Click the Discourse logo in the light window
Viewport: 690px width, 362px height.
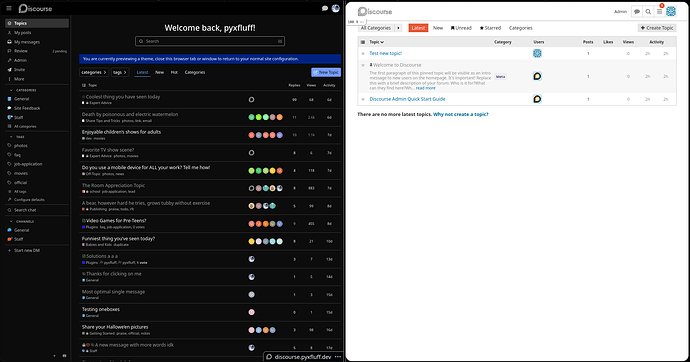(x=375, y=11)
